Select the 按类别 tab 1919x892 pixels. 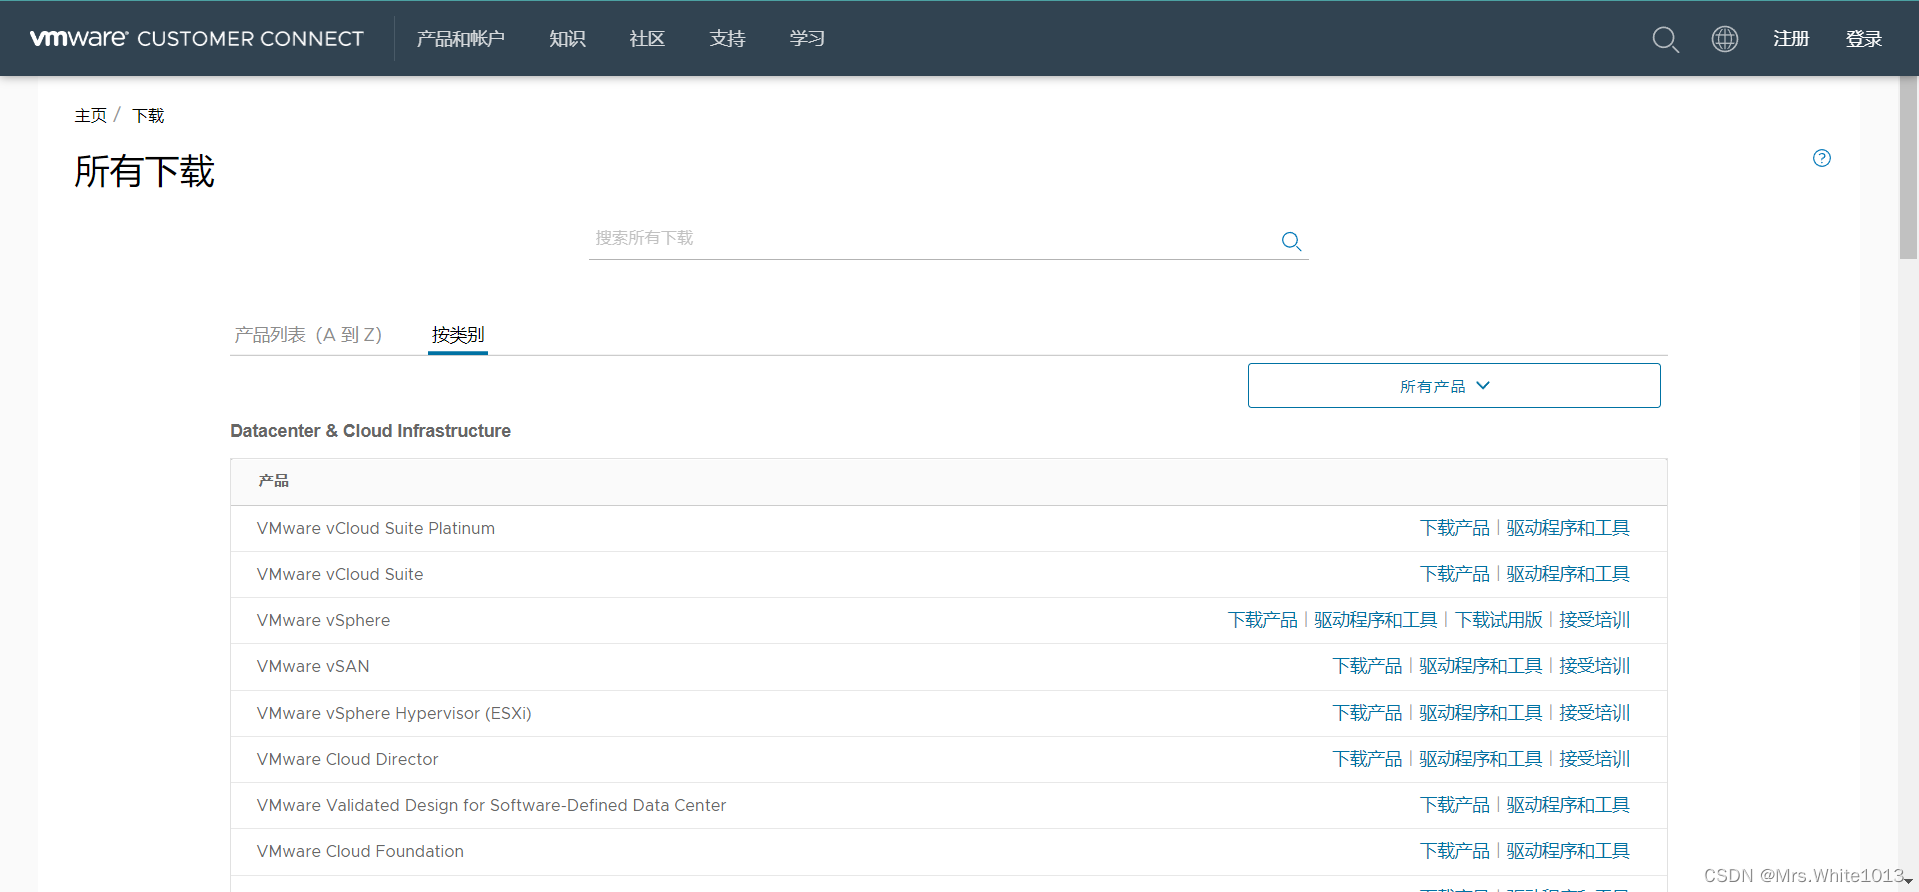click(458, 335)
